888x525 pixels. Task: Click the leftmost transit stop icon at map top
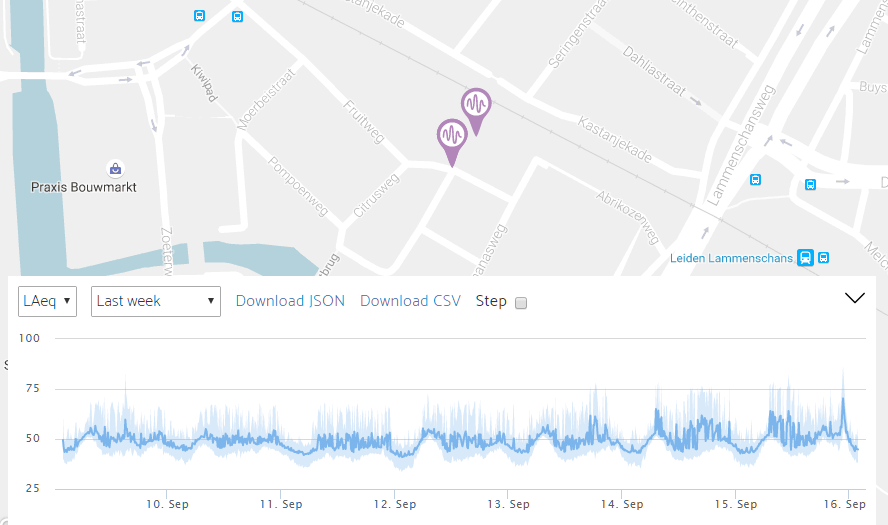click(199, 16)
